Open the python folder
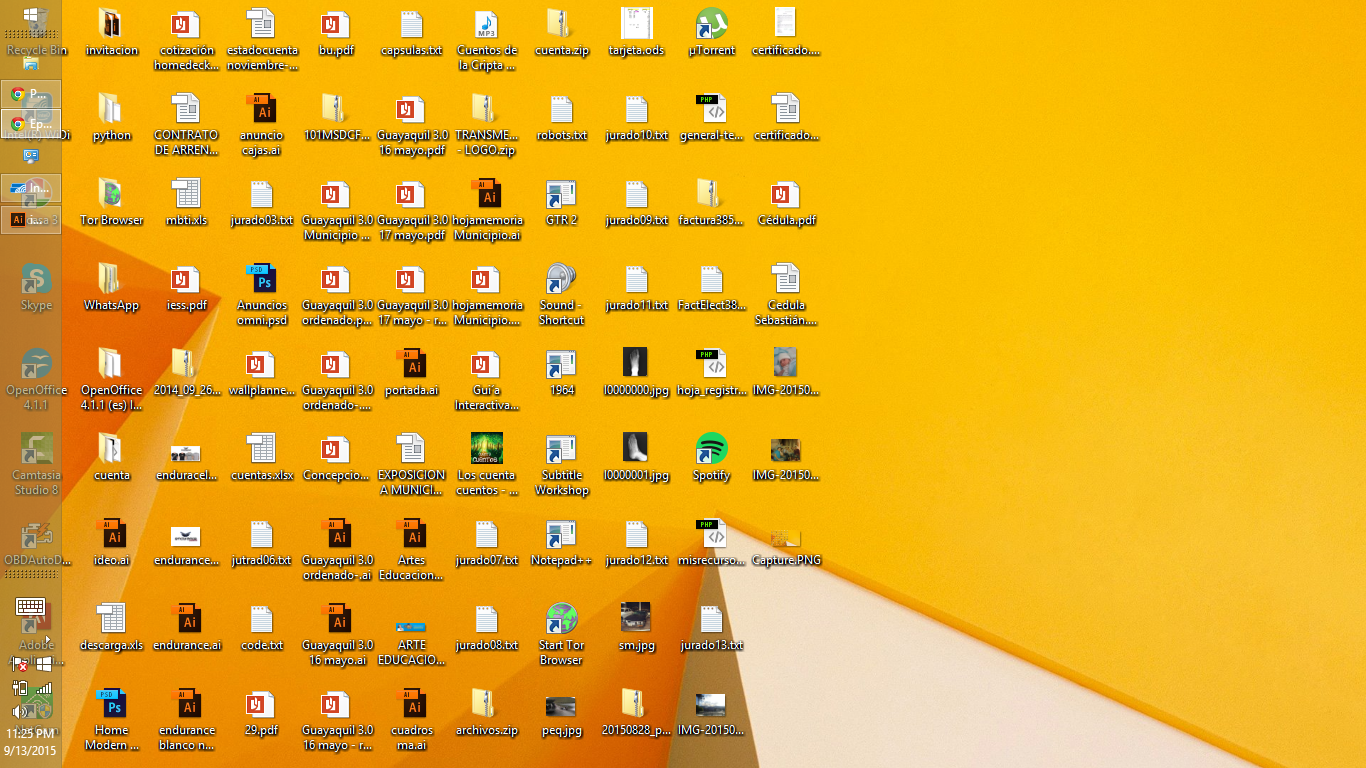Image resolution: width=1366 pixels, height=768 pixels. pyautogui.click(x=112, y=116)
